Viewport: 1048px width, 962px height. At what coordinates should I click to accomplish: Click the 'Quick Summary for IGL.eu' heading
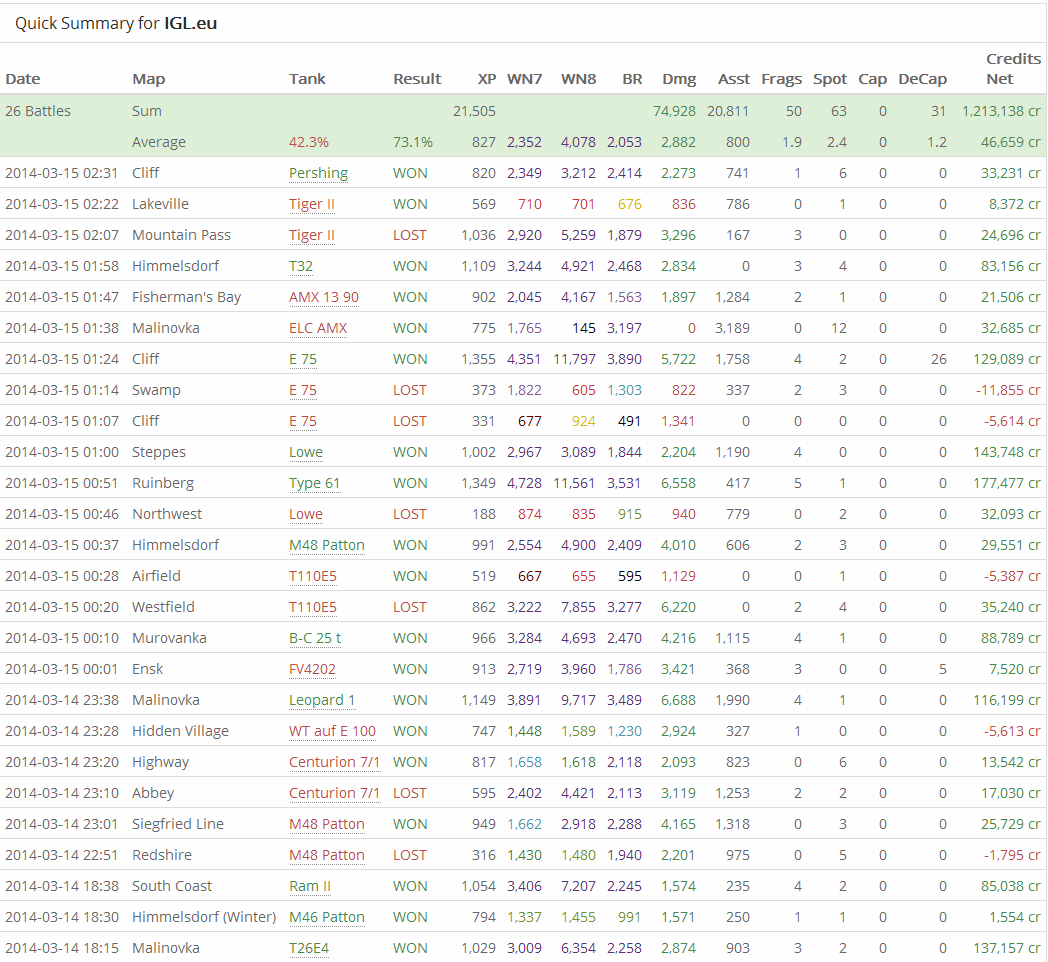click(x=116, y=23)
